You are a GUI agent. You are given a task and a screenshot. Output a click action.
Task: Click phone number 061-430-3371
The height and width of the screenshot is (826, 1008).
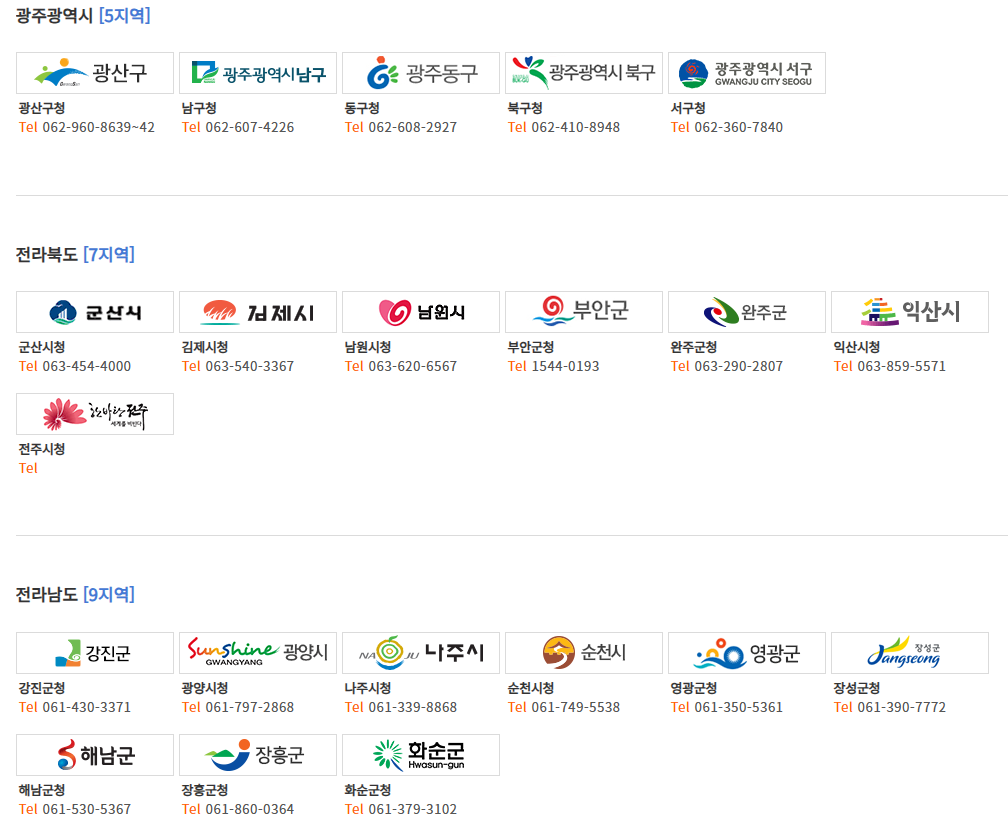87,707
